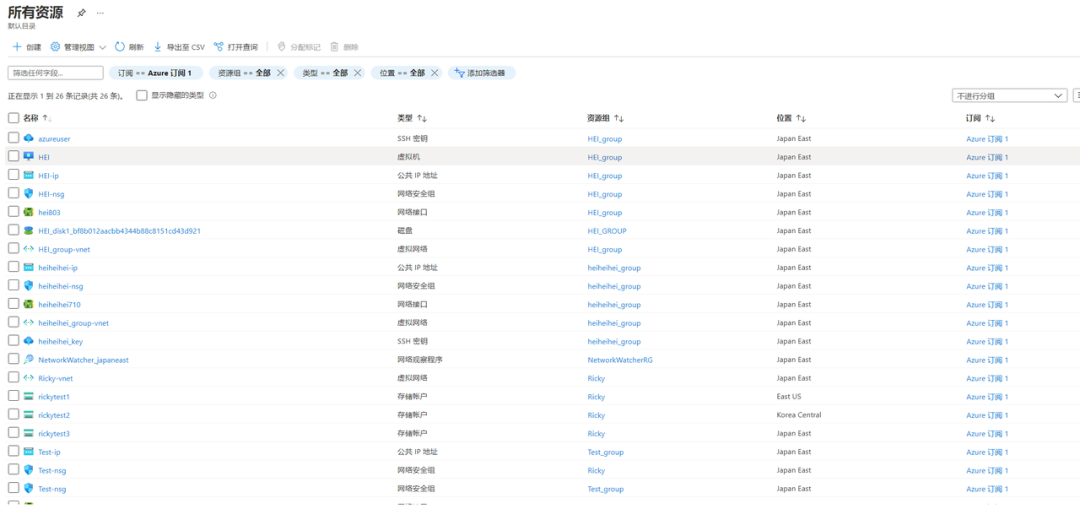Screen dimensions: 1080x509
Task: Remove the 资源组 == 全部 filter
Action: click(x=280, y=72)
